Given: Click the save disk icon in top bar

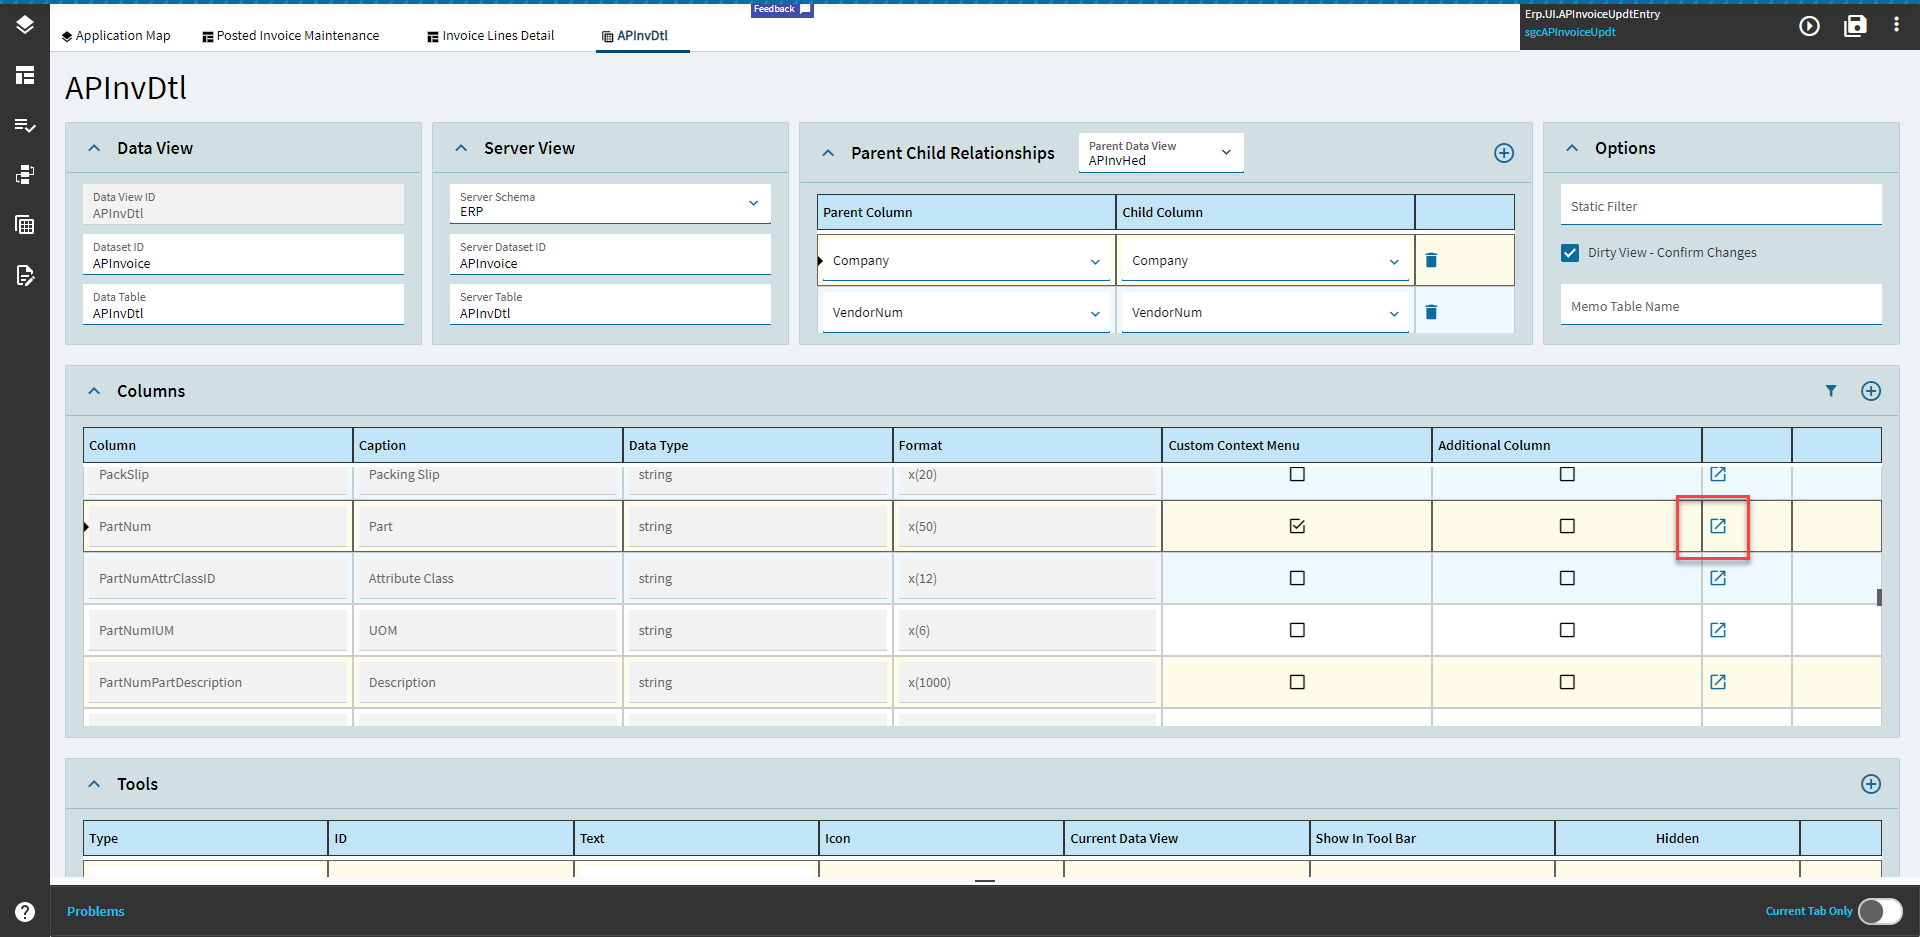Looking at the screenshot, I should [x=1855, y=26].
